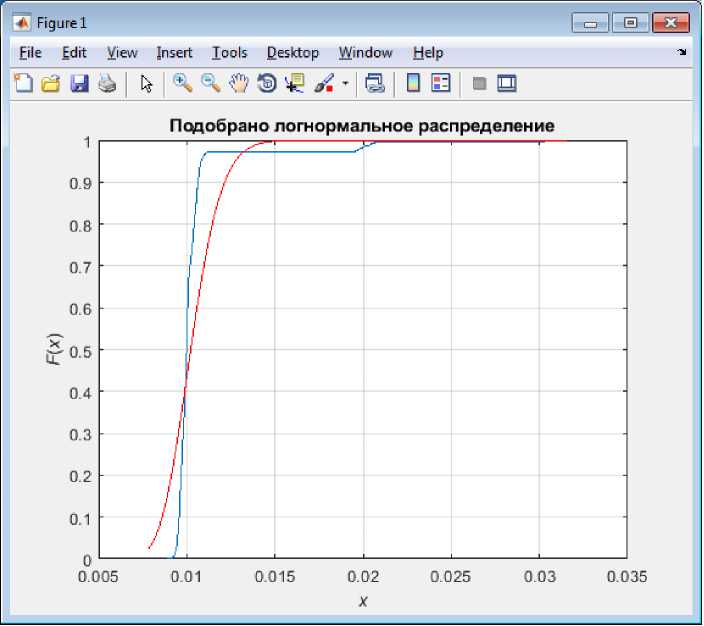Select the Zoom Out tool
Image resolution: width=704 pixels, height=626 pixels.
(x=210, y=84)
